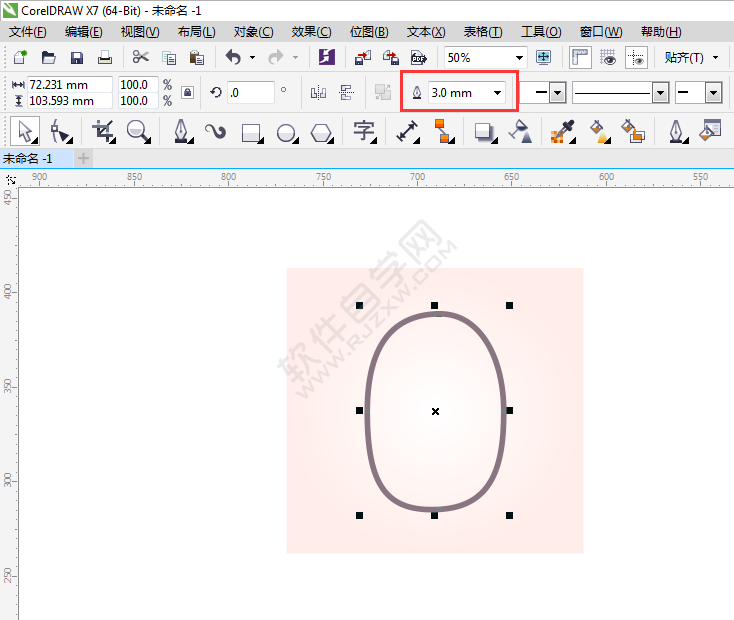
Task: Open the 对象(C) menu
Action: coord(253,32)
